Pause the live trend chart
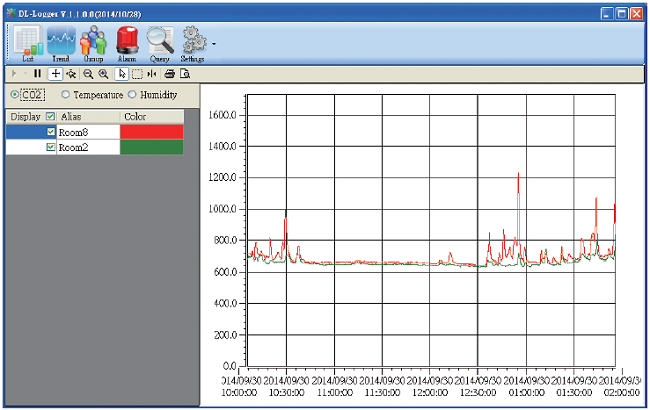Image resolution: width=650 pixels, height=410 pixels. tap(38, 74)
